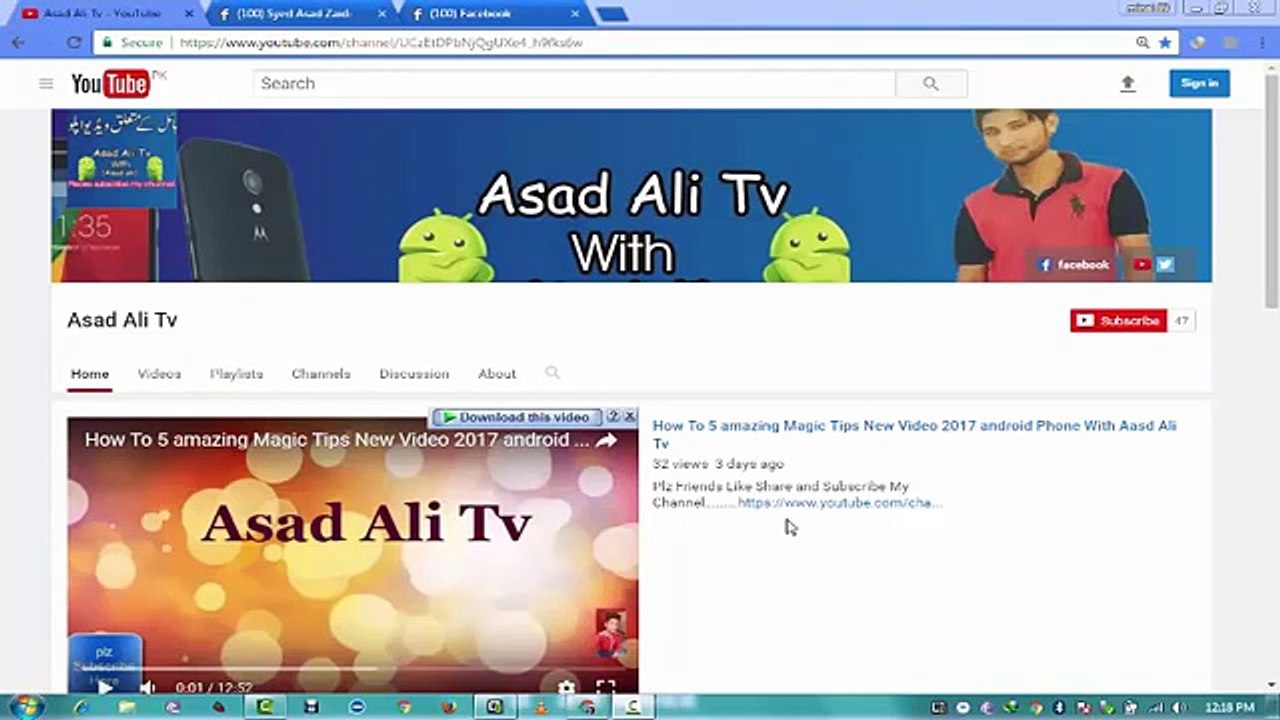The height and width of the screenshot is (720, 1280).
Task: Click the upload arrow icon
Action: pyautogui.click(x=1128, y=84)
